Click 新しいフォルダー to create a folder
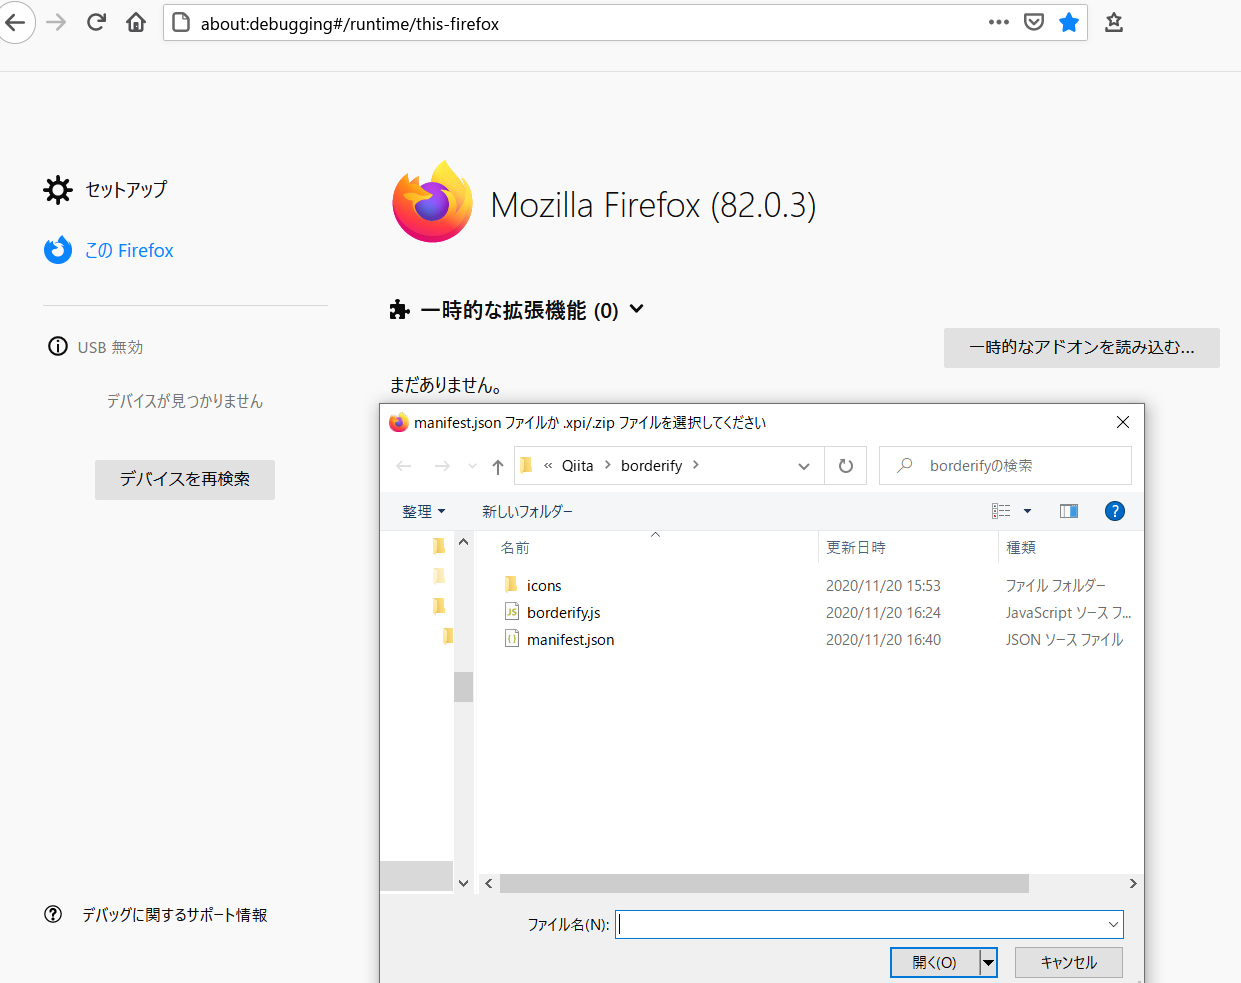 point(527,511)
